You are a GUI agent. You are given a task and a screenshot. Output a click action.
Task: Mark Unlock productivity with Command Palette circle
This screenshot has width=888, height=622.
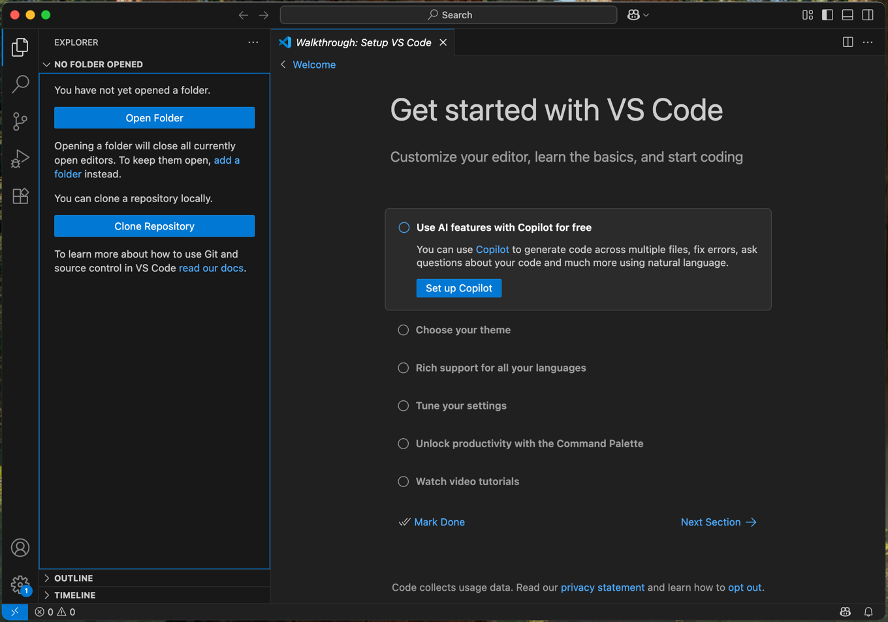(x=403, y=444)
